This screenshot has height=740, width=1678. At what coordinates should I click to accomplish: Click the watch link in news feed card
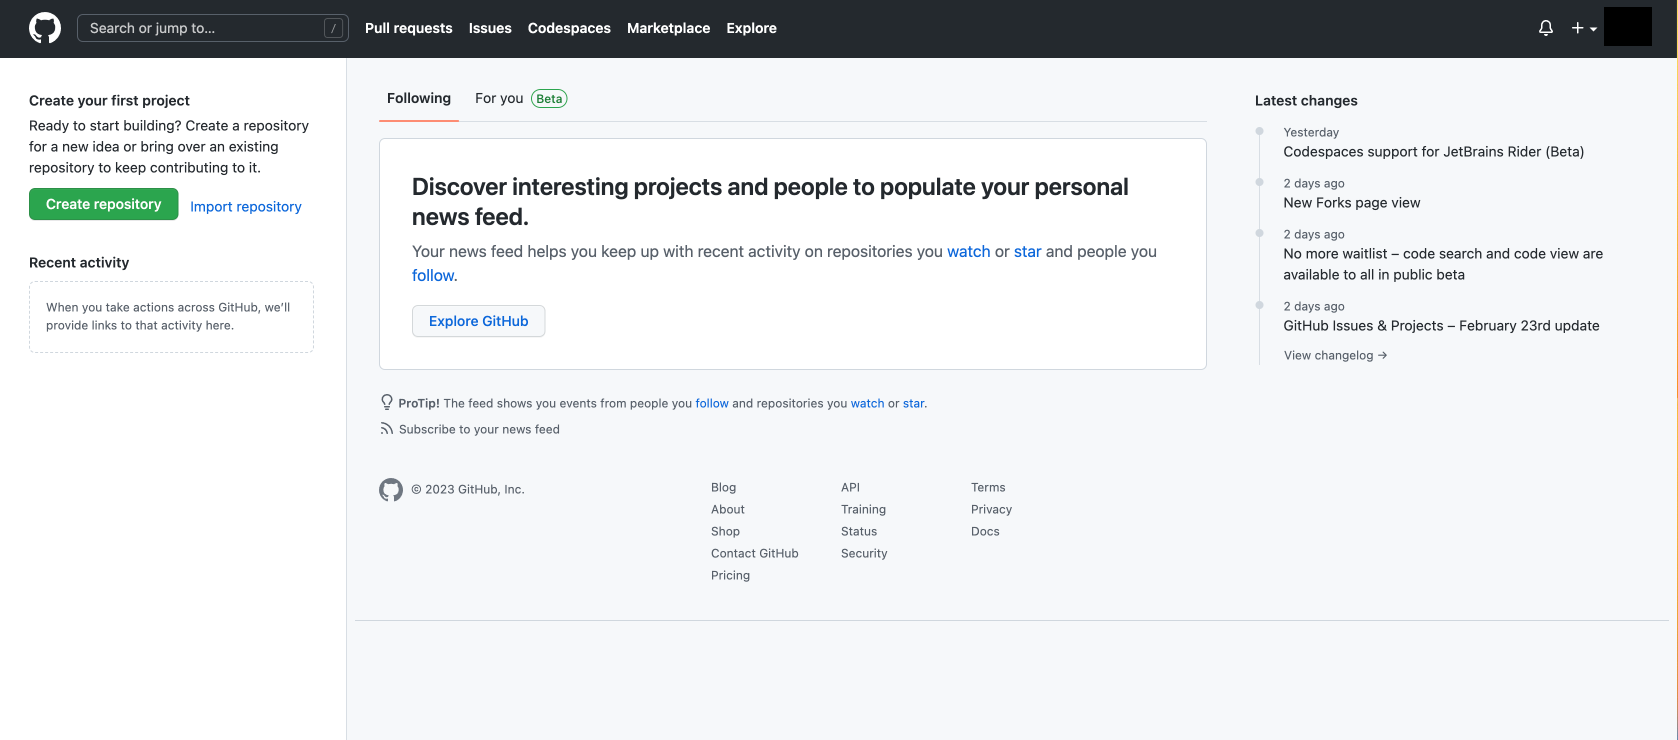(x=969, y=251)
